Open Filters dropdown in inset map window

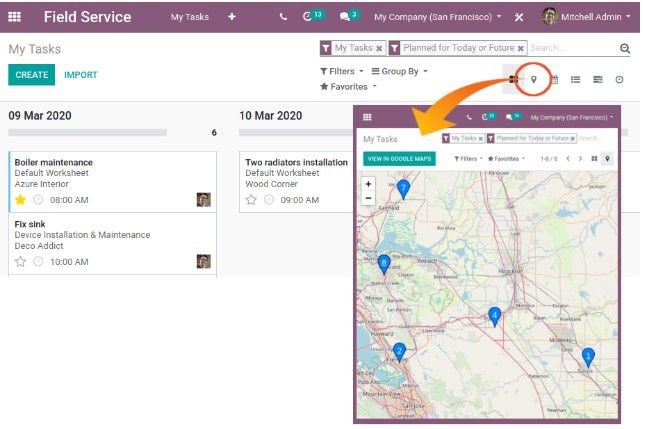pos(468,159)
